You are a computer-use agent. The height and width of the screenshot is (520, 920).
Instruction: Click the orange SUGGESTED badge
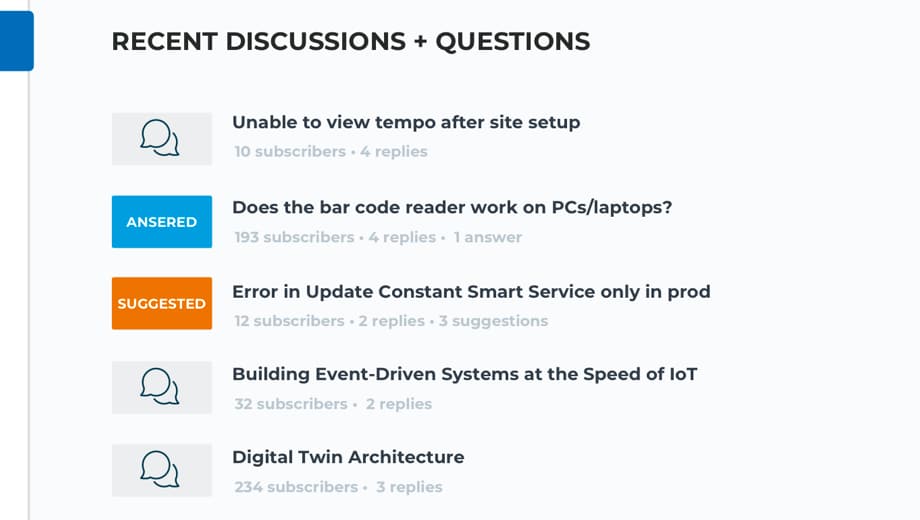tap(161, 303)
